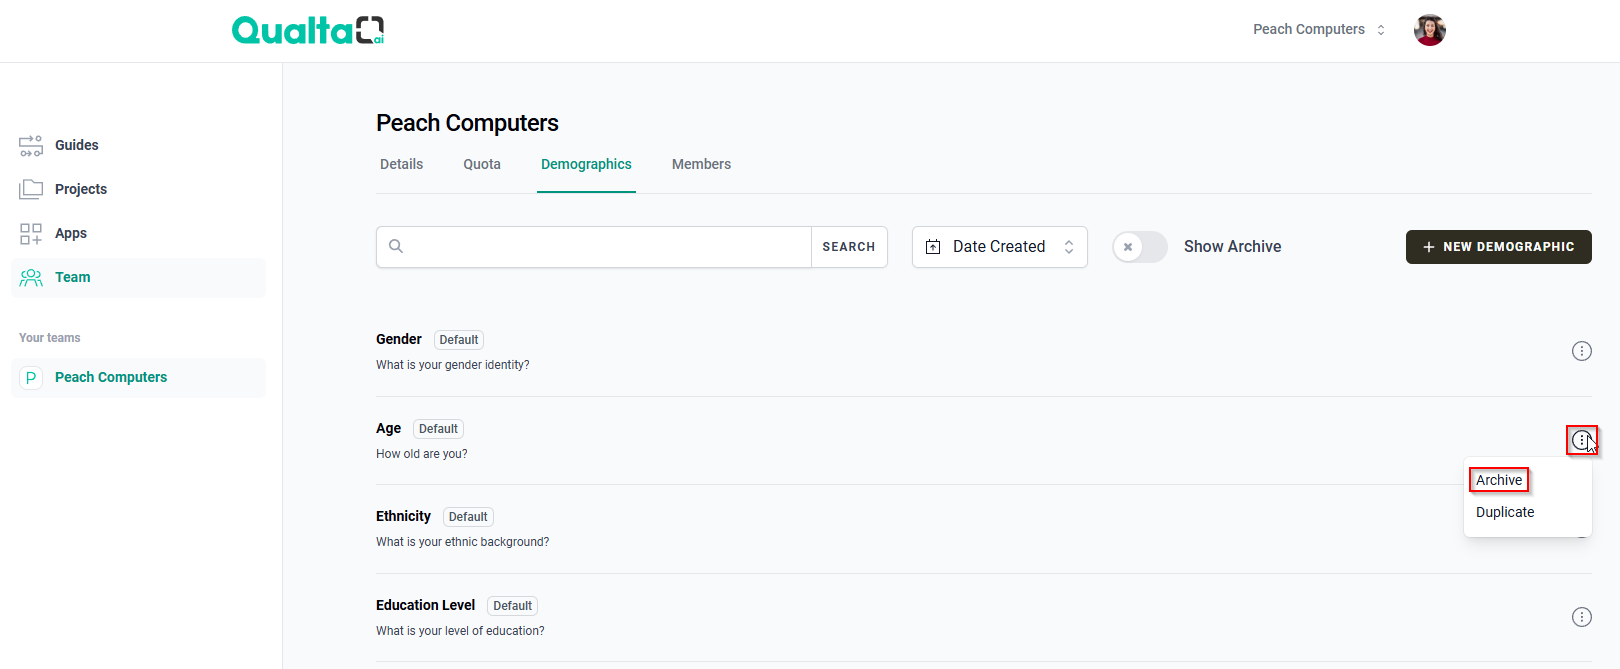Open Projects in the sidebar
The image size is (1620, 669).
point(138,190)
